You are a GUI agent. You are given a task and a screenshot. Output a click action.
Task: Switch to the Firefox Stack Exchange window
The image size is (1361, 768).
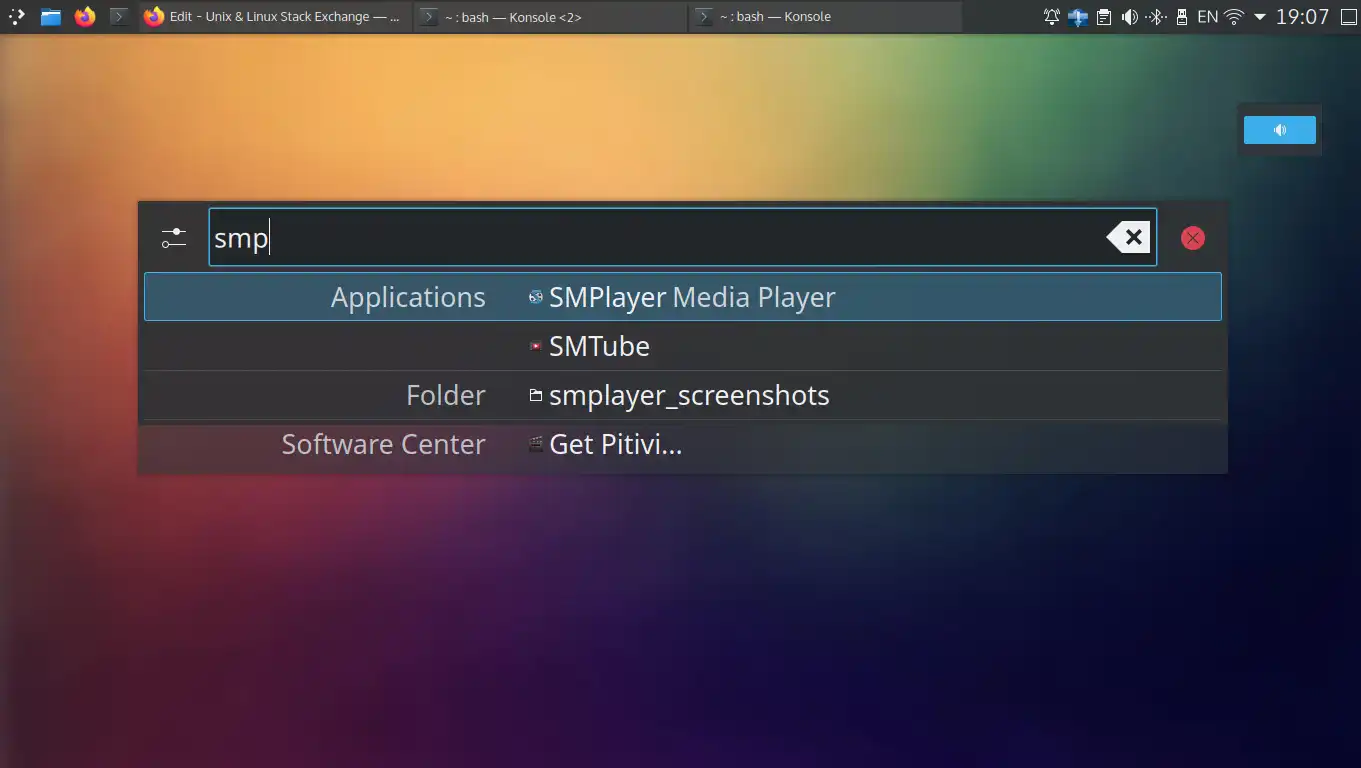[275, 17]
